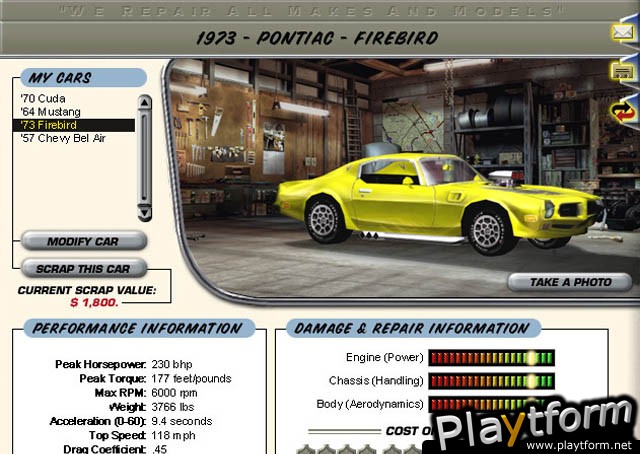
Task: Select '73 Firebird in My Cars list
Action: pyautogui.click(x=74, y=125)
